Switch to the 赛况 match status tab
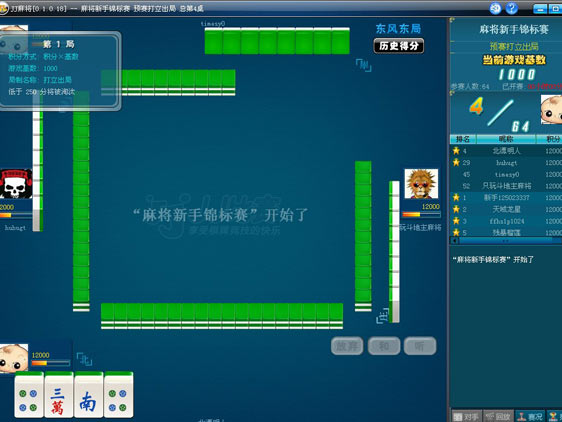This screenshot has height=422, width=562. [x=530, y=417]
